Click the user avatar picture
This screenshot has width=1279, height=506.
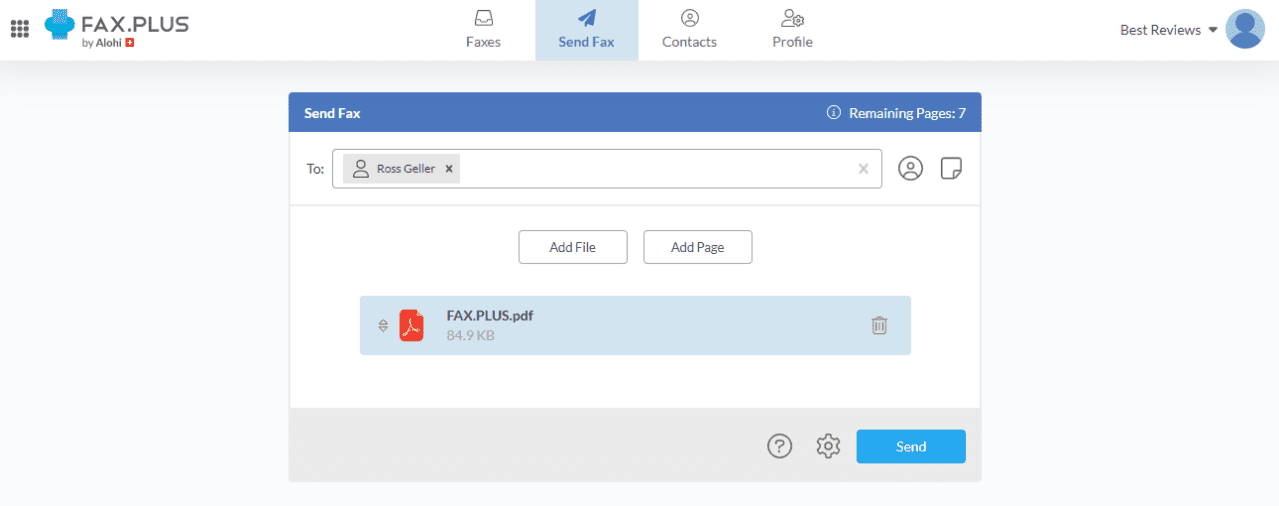pyautogui.click(x=1244, y=29)
